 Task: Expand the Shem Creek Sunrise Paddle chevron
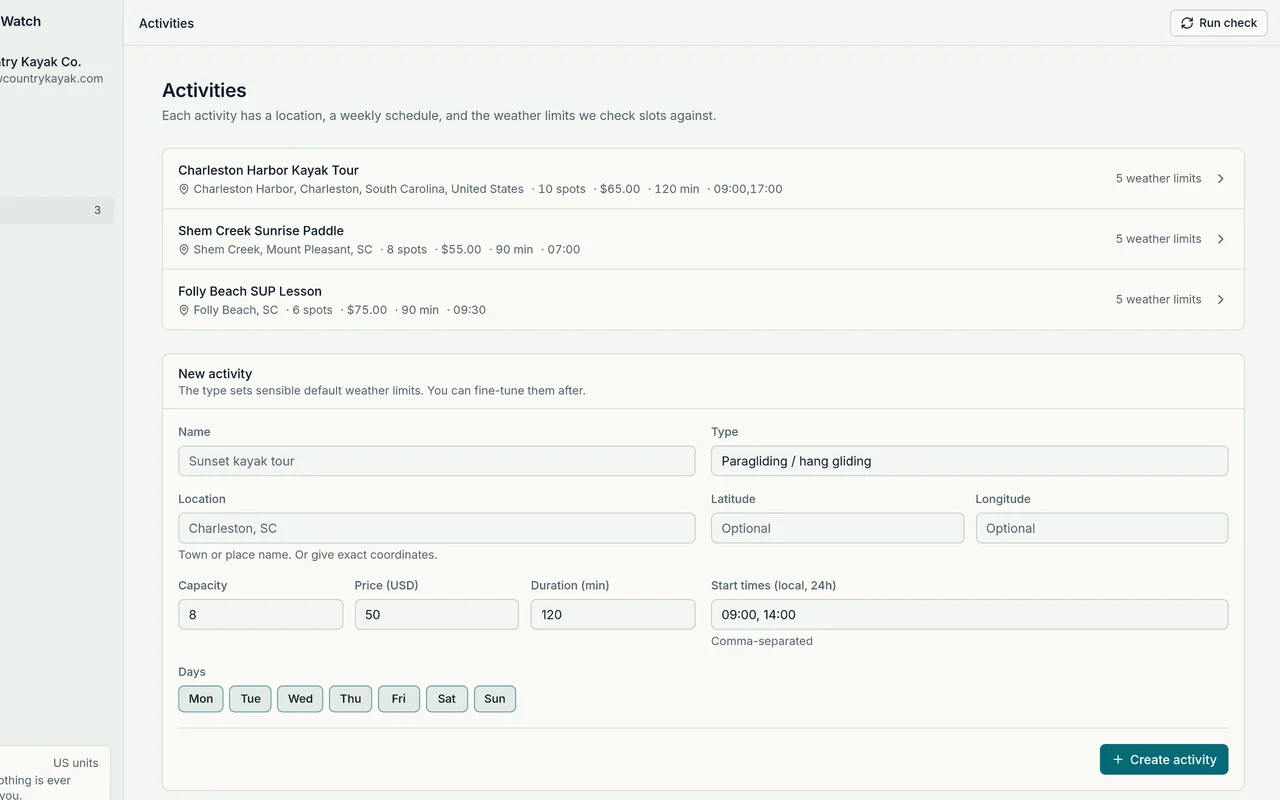[x=1221, y=239]
